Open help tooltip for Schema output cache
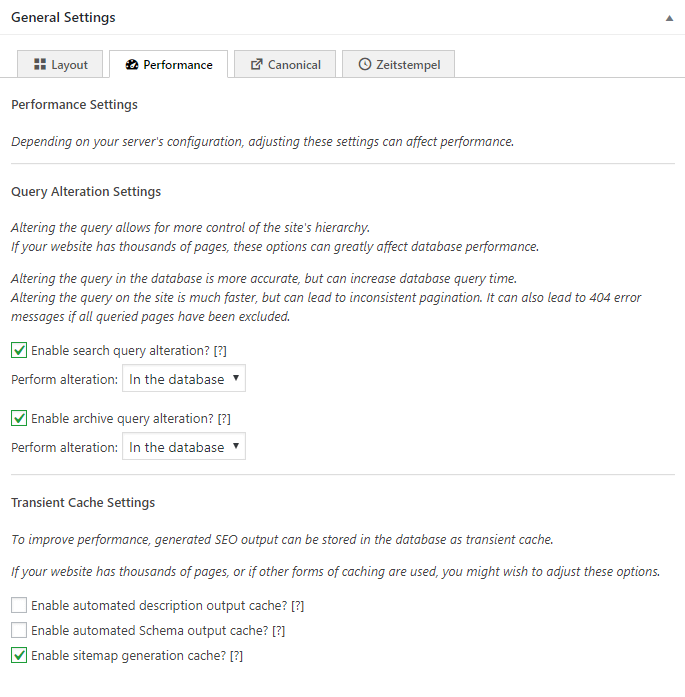 [278, 631]
